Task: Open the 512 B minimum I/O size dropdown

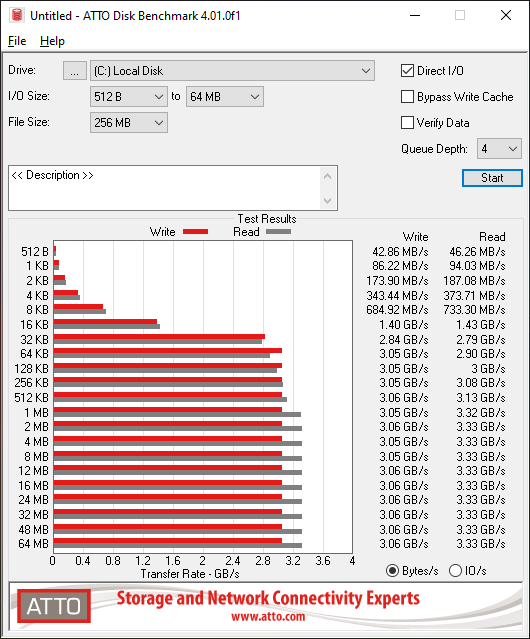Action: (129, 97)
